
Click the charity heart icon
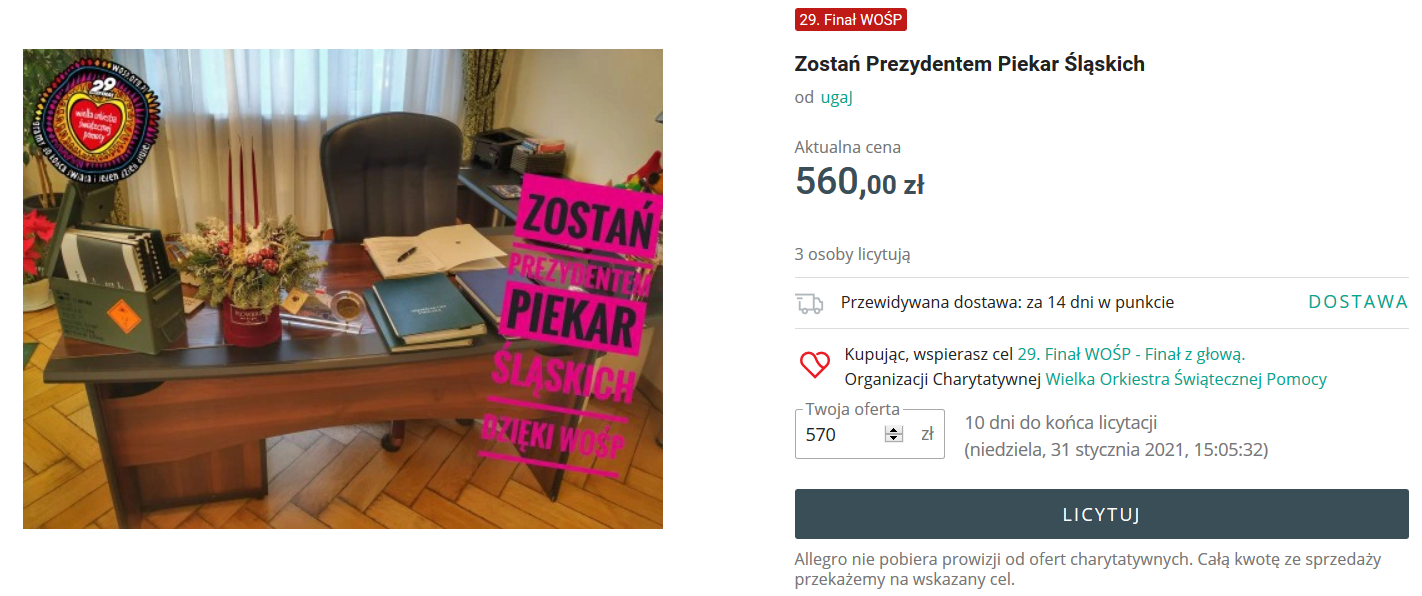point(815,365)
